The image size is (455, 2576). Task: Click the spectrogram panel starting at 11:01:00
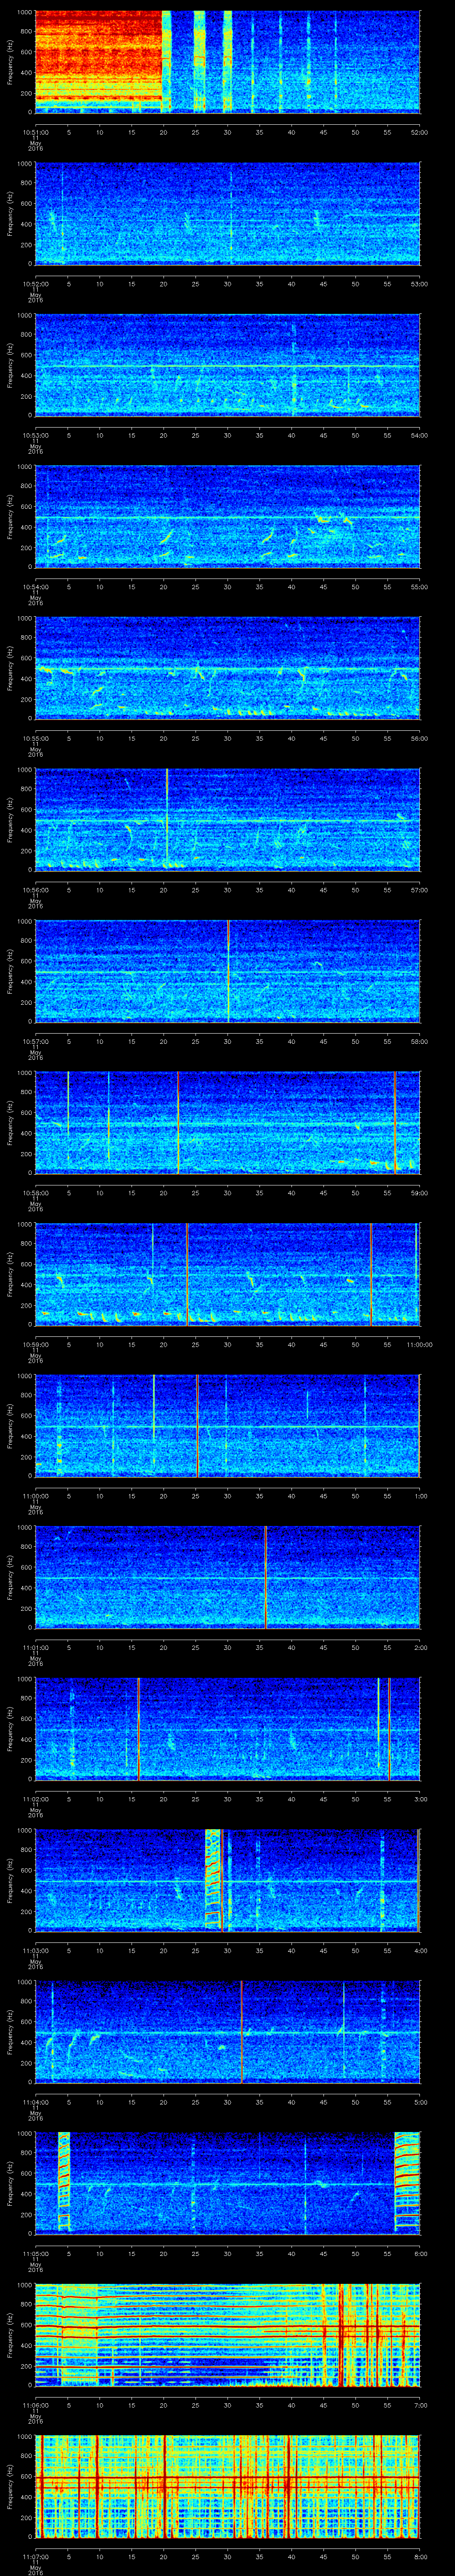[227, 1576]
